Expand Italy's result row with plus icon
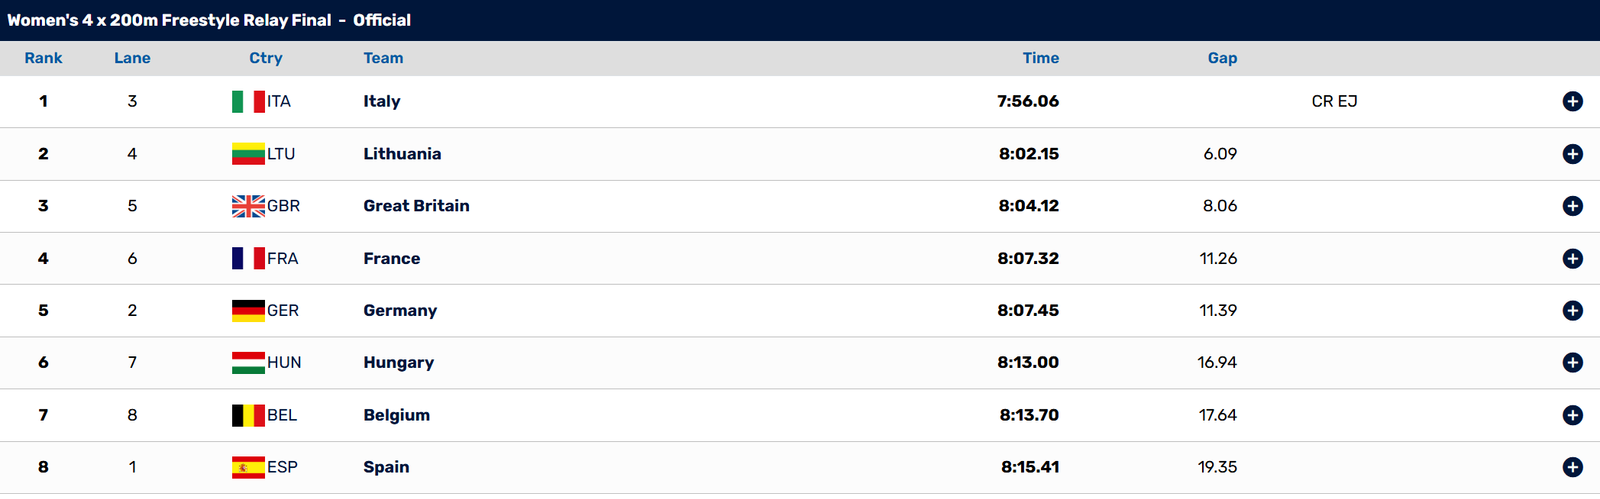The height and width of the screenshot is (499, 1600). [1572, 101]
